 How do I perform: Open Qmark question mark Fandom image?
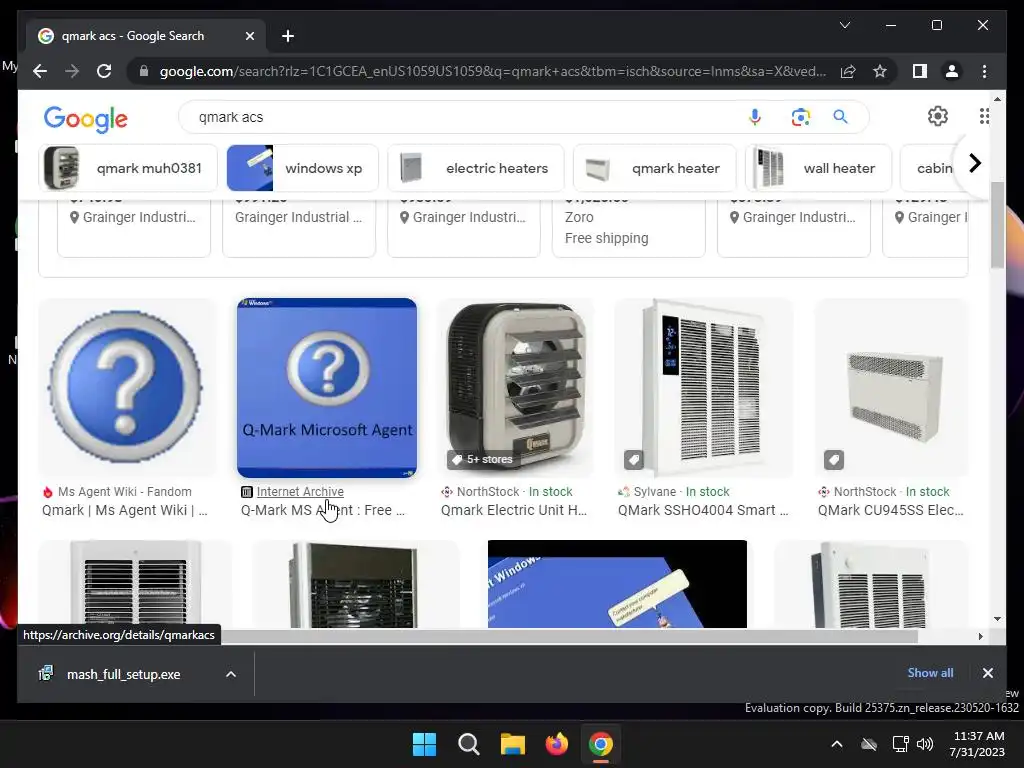point(125,387)
